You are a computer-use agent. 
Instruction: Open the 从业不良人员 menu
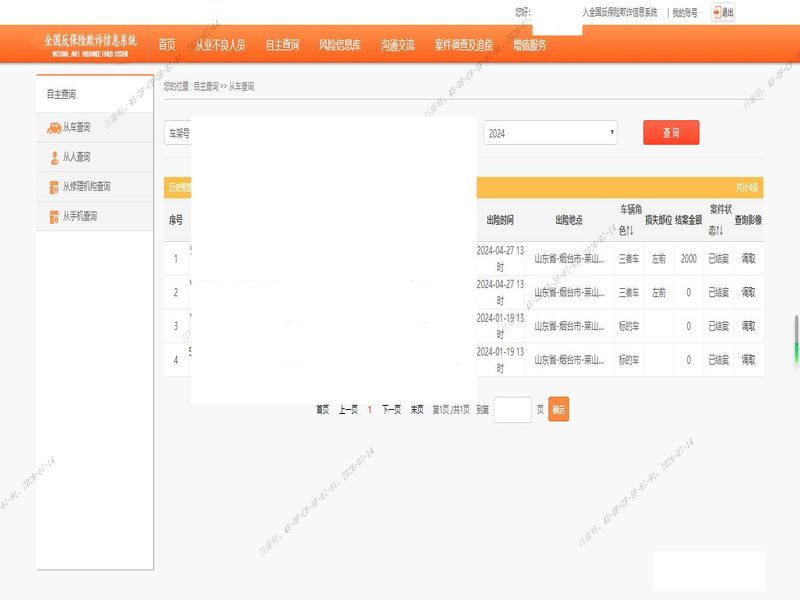click(x=220, y=45)
